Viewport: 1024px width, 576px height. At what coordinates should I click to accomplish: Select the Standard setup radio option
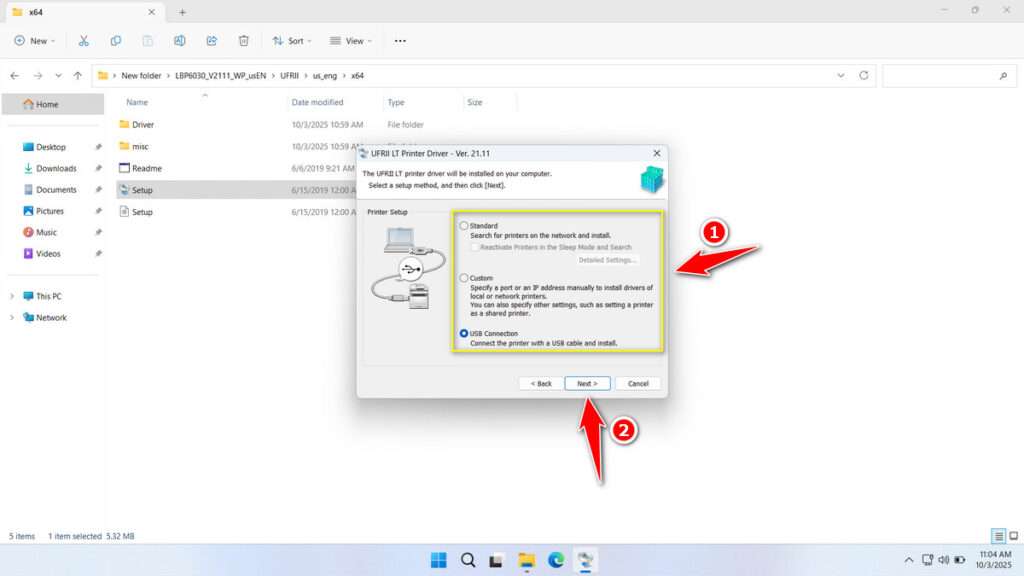[x=463, y=226]
